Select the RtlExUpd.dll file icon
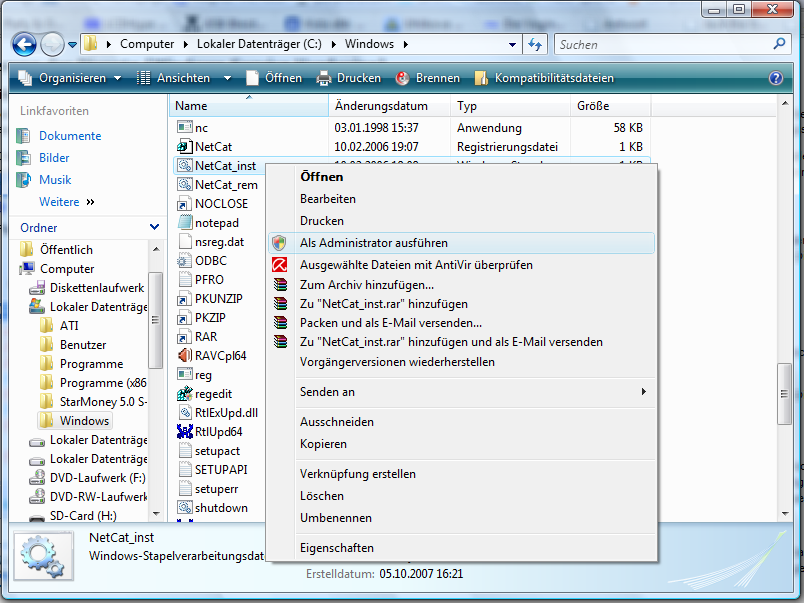 click(x=185, y=412)
